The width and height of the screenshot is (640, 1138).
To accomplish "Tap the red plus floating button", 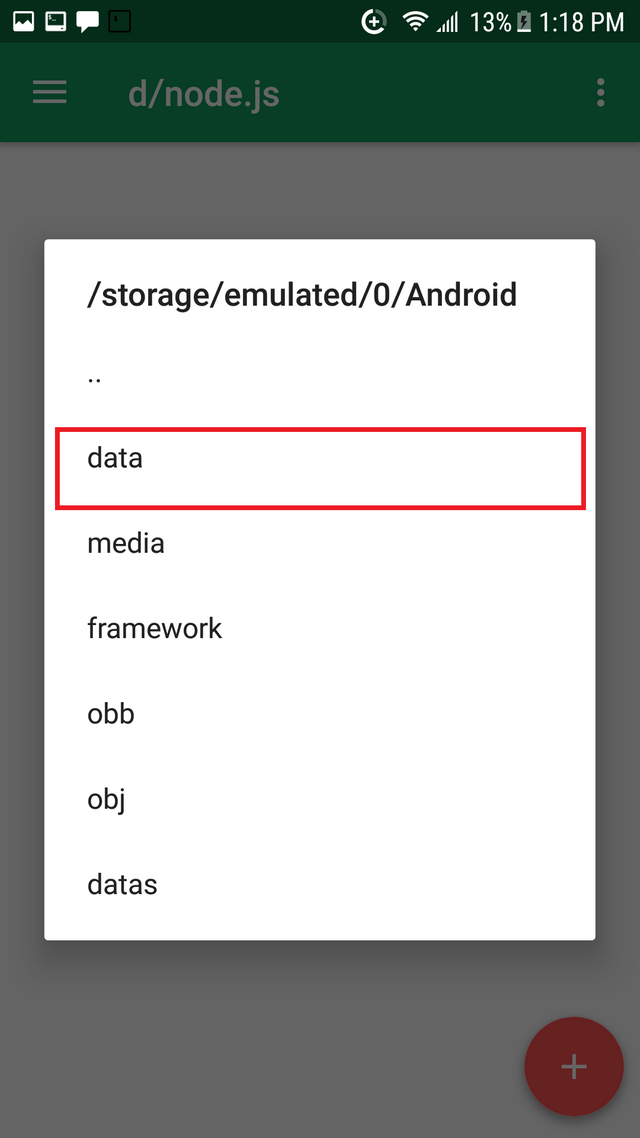I will [x=574, y=1066].
